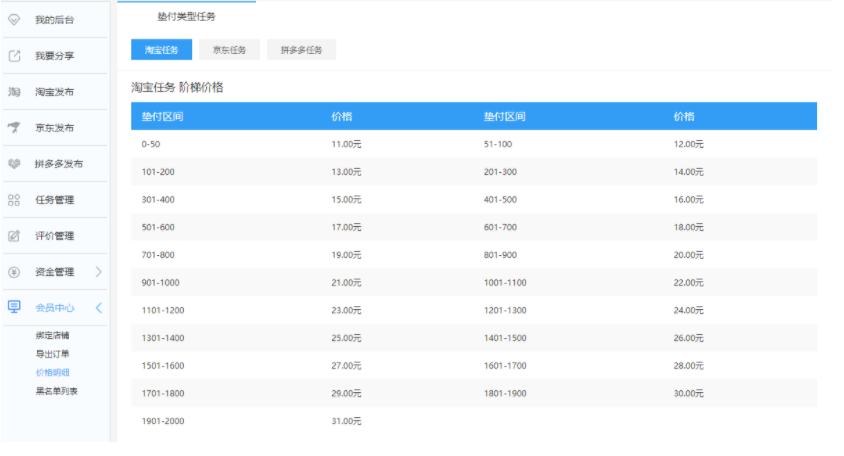Click the 淘宝发布 Taobao icon
The height and width of the screenshot is (456, 844).
pyautogui.click(x=14, y=92)
